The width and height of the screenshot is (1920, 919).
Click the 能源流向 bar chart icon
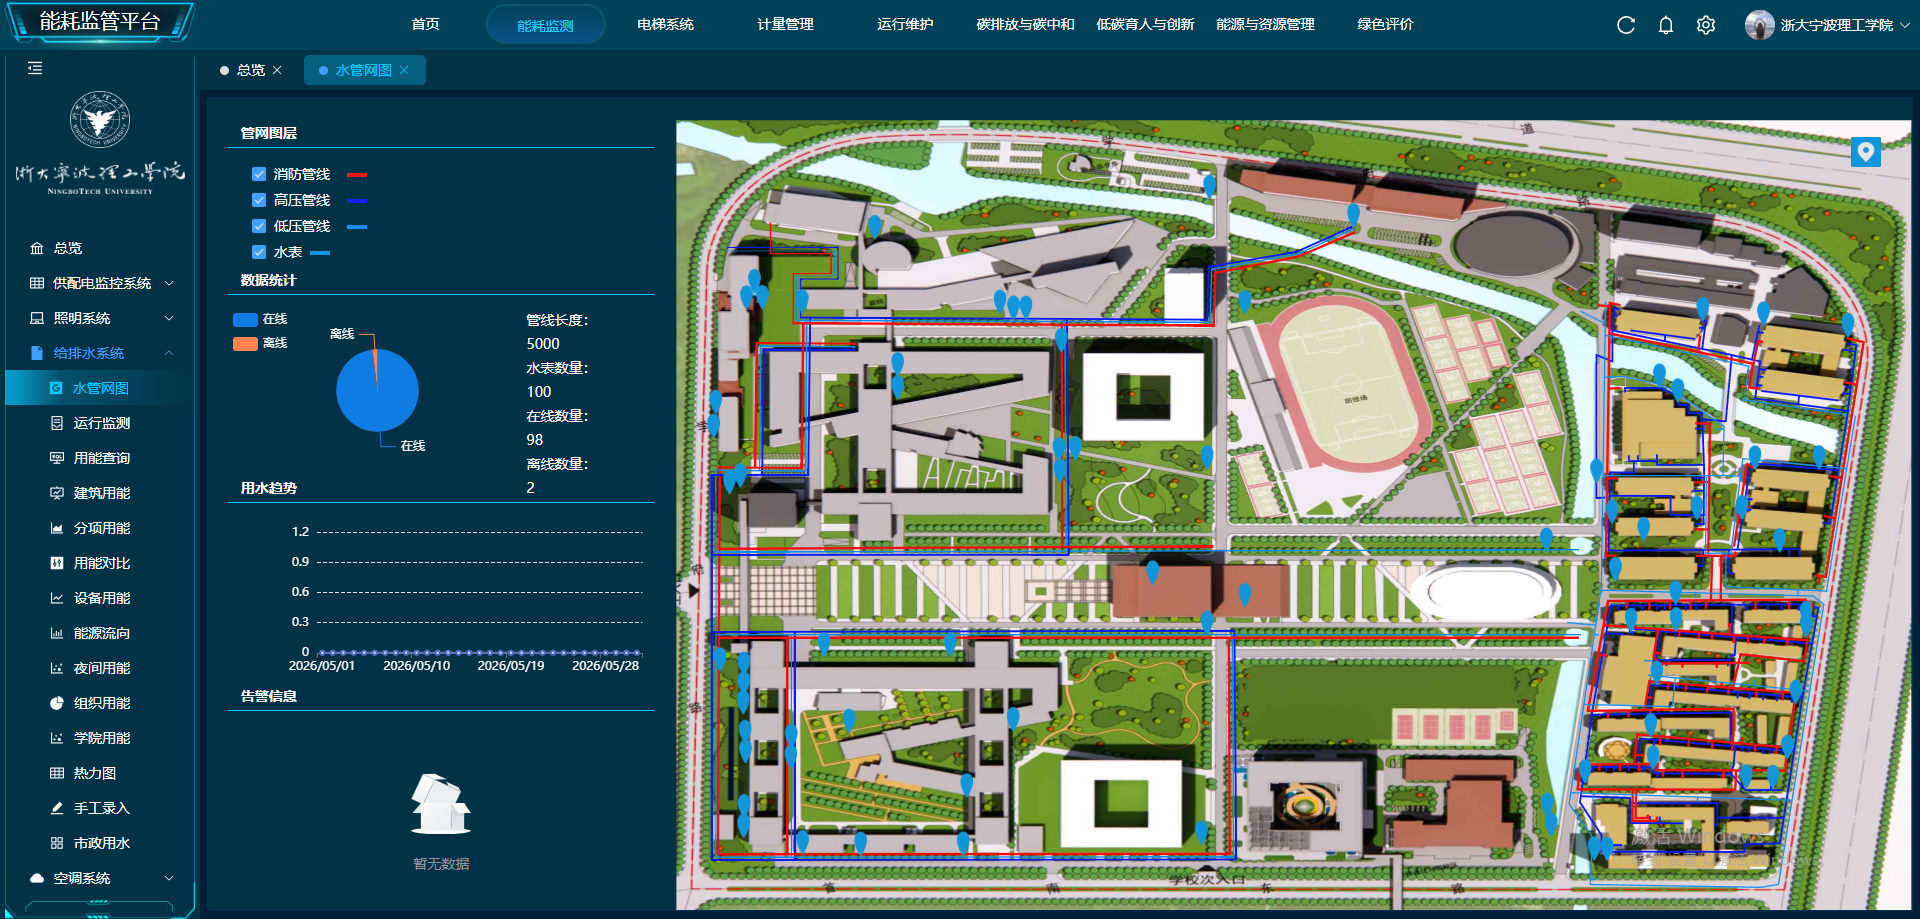pos(57,633)
